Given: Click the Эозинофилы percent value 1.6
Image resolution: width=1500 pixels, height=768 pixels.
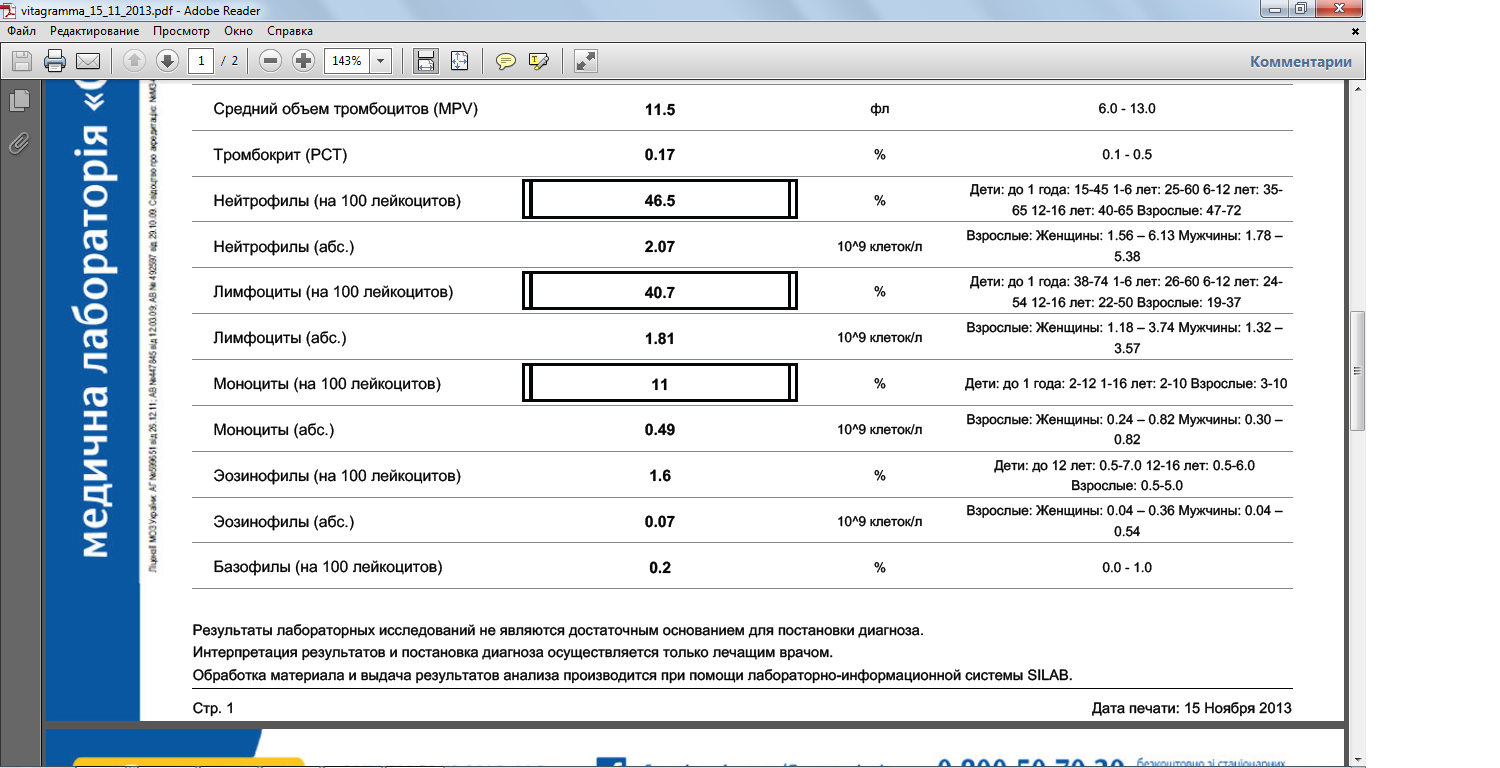Looking at the screenshot, I should click(x=660, y=476).
